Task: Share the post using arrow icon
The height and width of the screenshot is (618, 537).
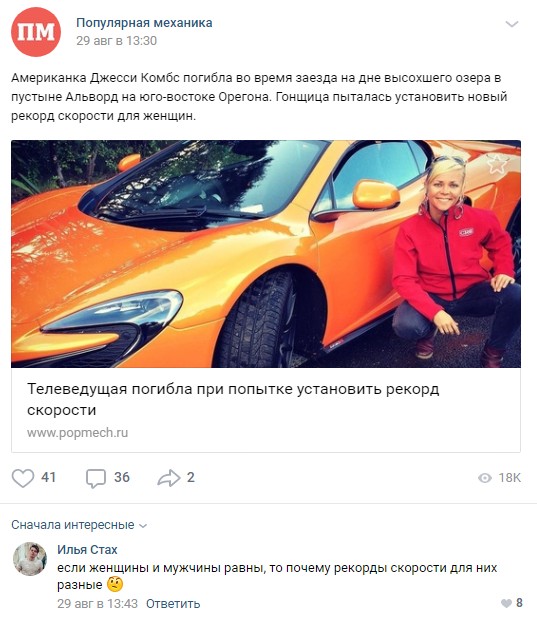Action: [169, 478]
